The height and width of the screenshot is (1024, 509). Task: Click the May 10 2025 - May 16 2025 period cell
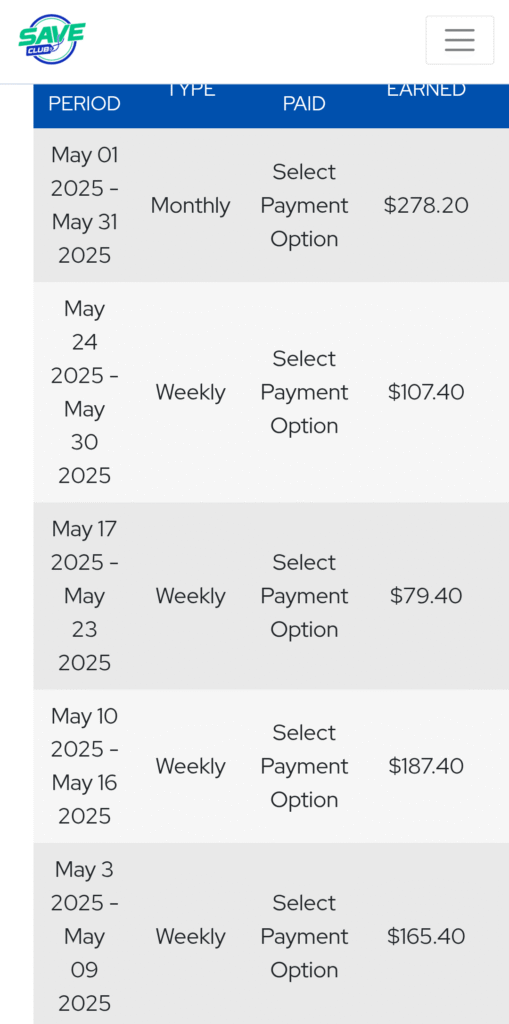84,766
